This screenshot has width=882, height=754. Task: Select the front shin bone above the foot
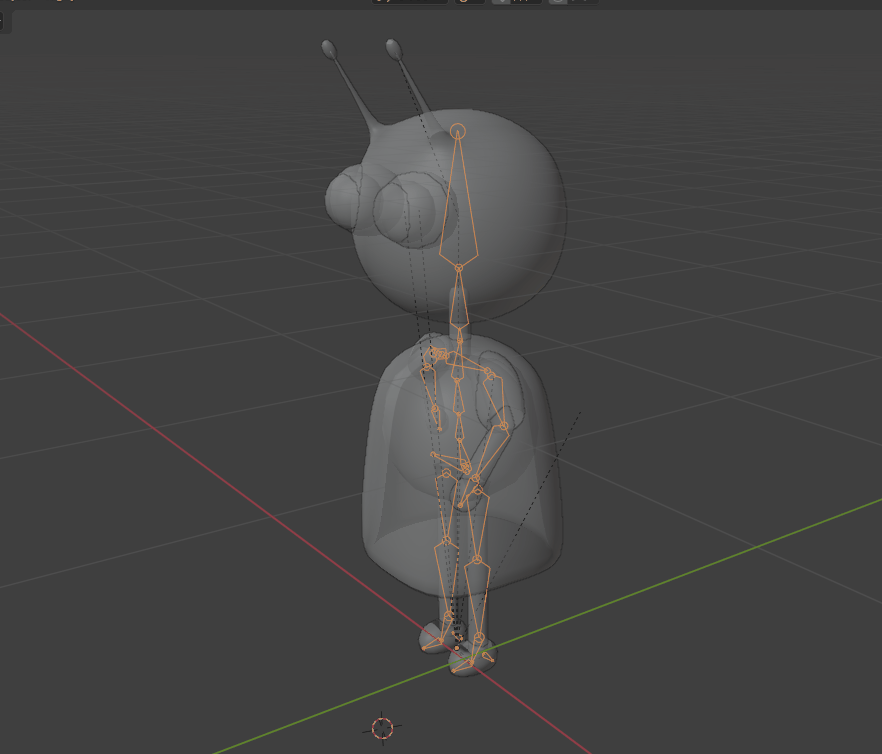point(477,599)
